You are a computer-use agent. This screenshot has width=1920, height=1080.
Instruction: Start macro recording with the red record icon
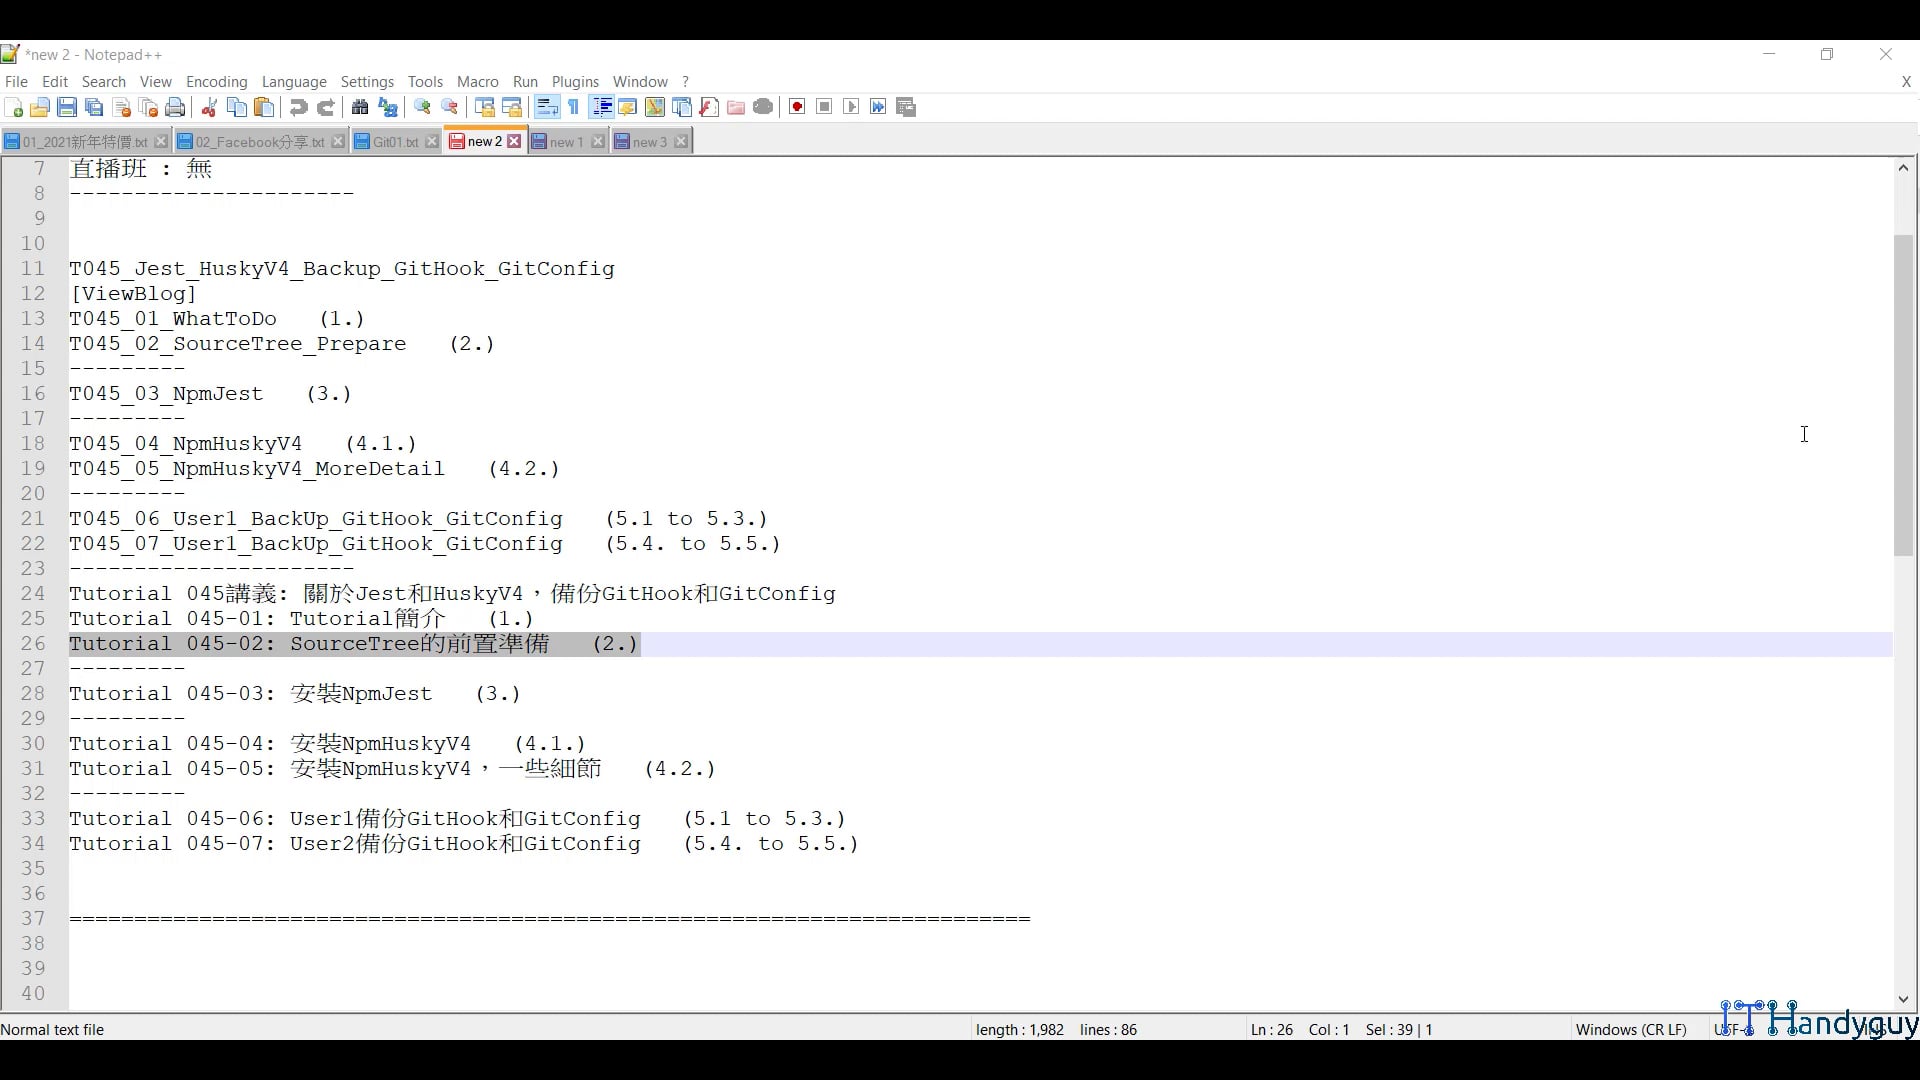click(796, 107)
